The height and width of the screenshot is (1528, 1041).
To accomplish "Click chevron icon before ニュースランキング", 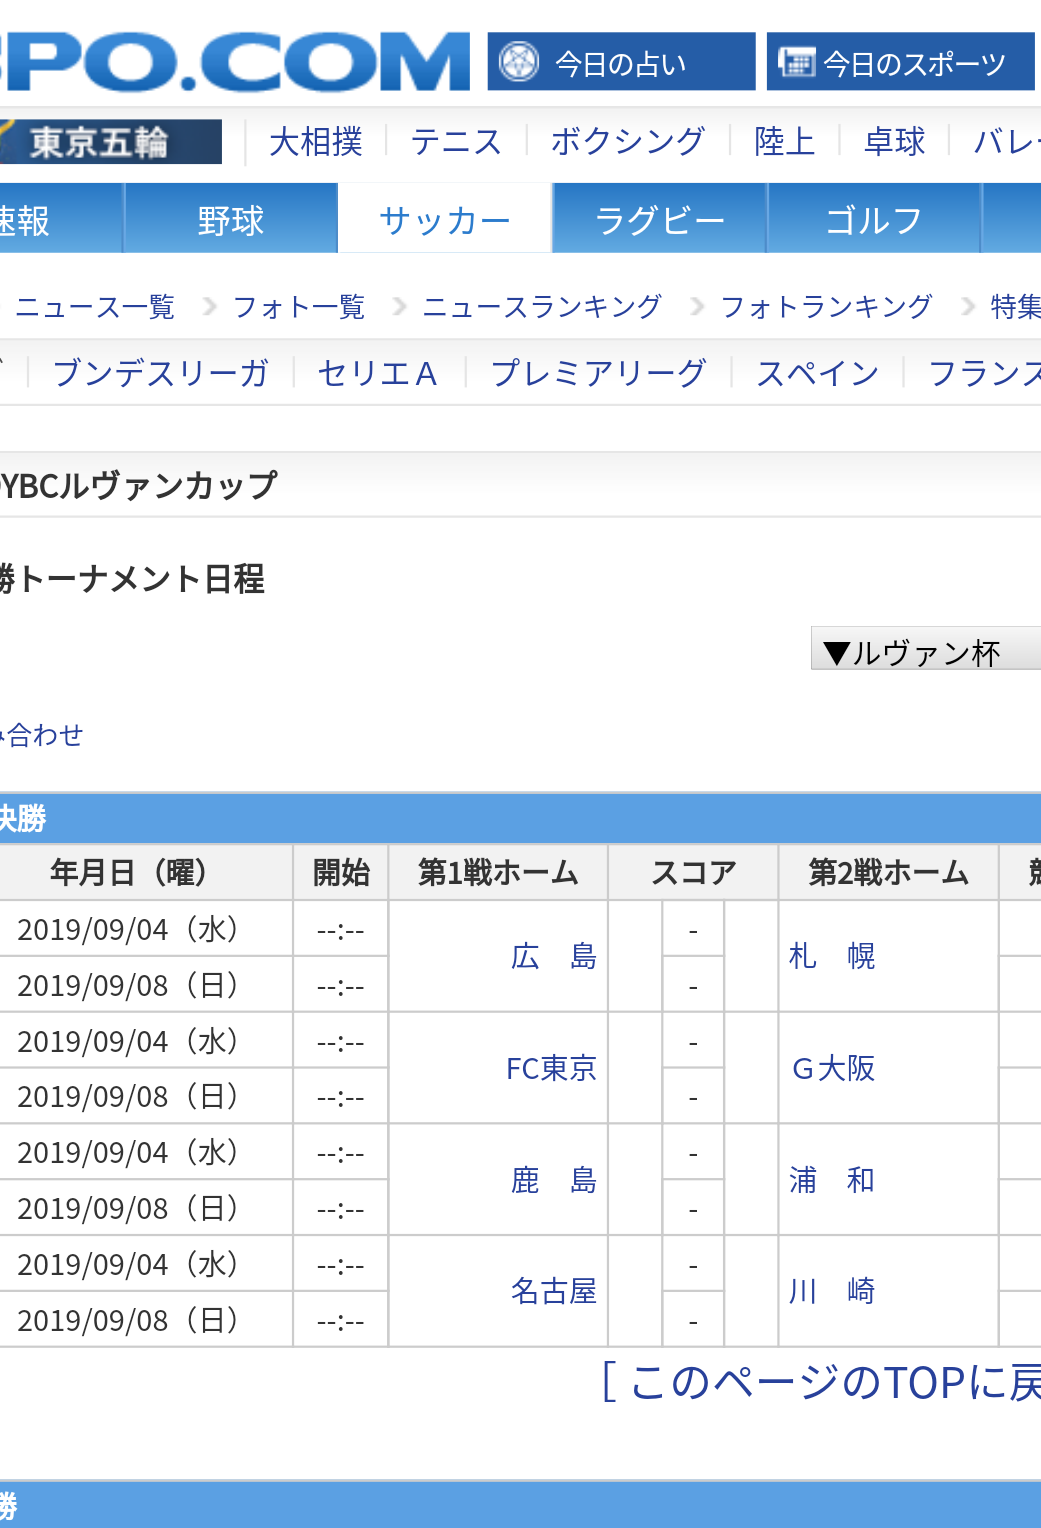I will point(400,306).
